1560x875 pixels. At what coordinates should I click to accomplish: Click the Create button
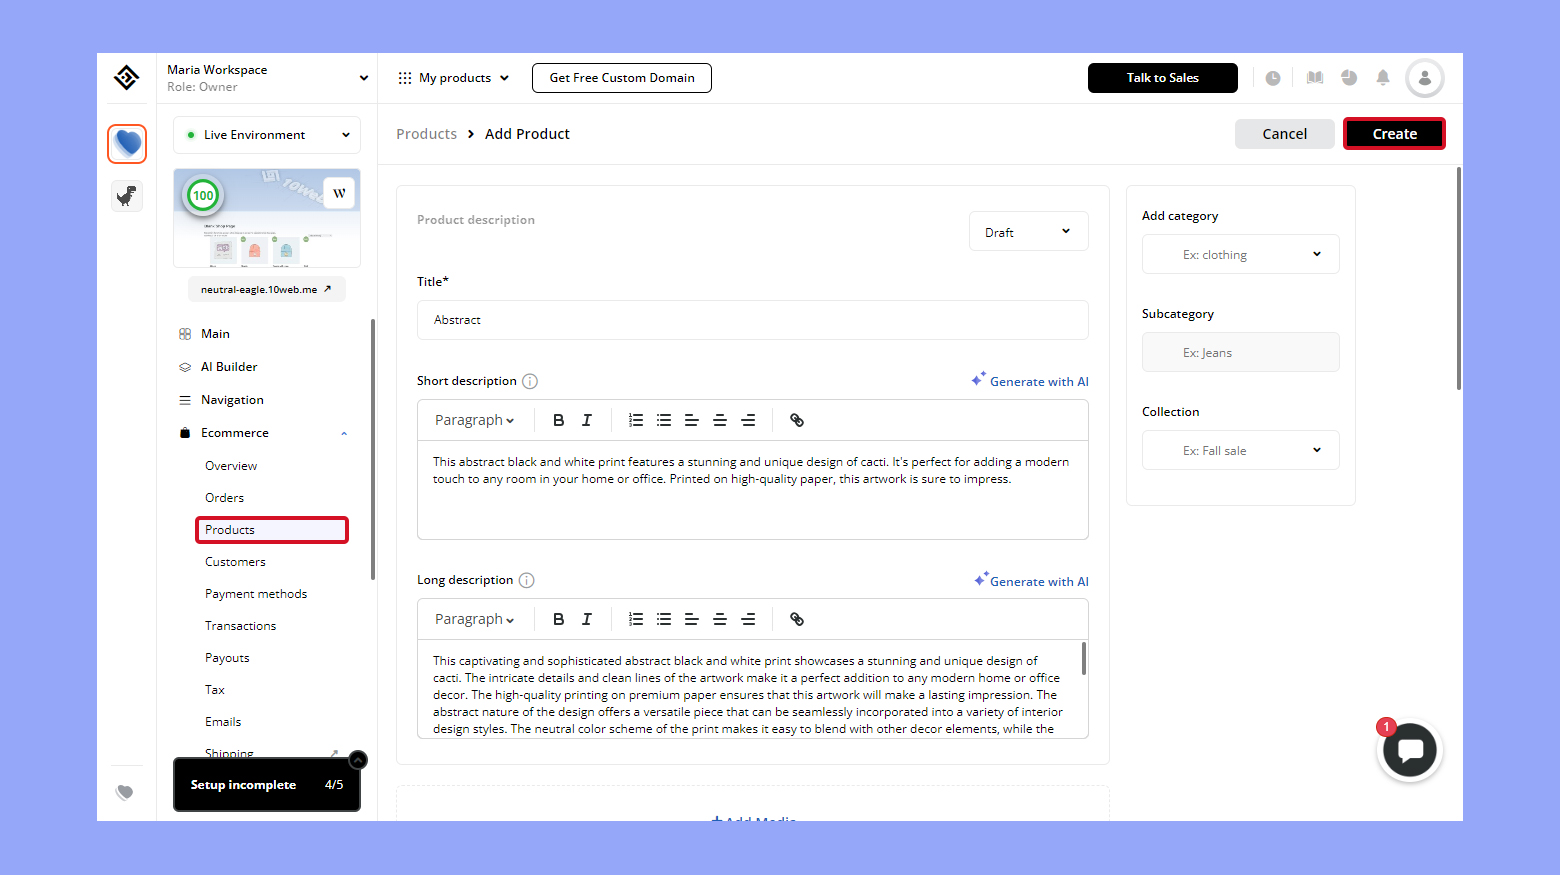coord(1393,134)
